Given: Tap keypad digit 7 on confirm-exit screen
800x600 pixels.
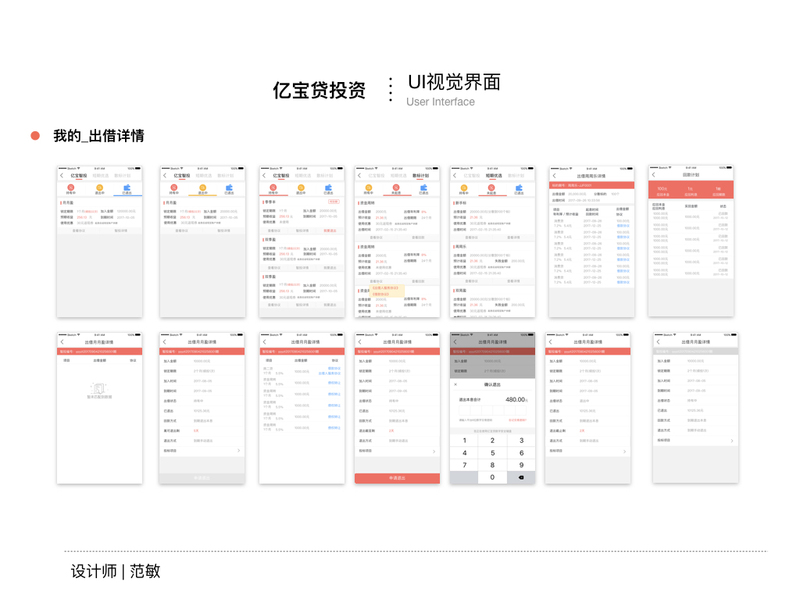Looking at the screenshot, I should coord(464,465).
